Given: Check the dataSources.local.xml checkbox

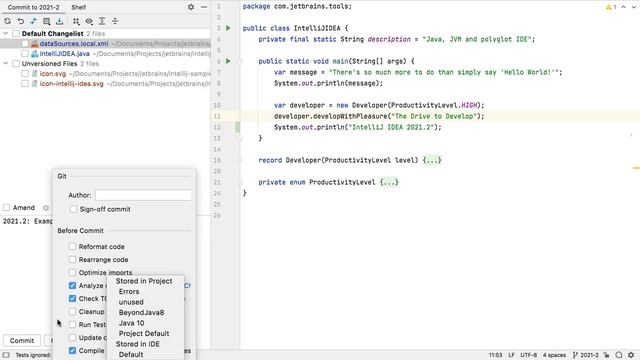Looking at the screenshot, I should click(x=25, y=44).
